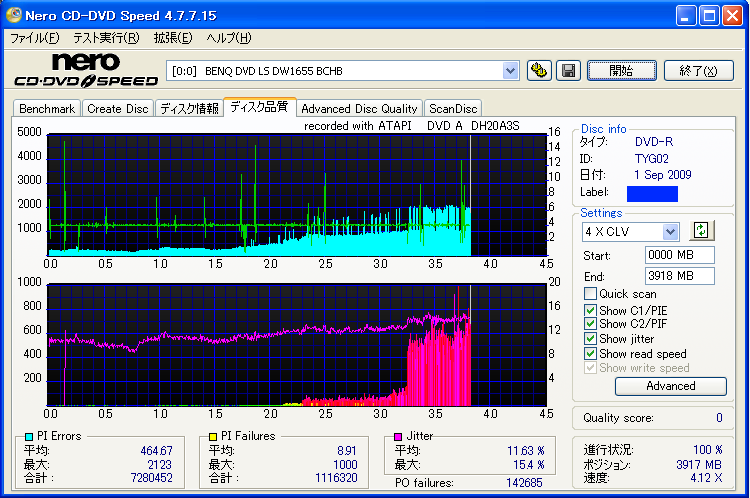The width and height of the screenshot is (750, 498).
Task: Click the TYG02 disc ID value
Action: [651, 158]
